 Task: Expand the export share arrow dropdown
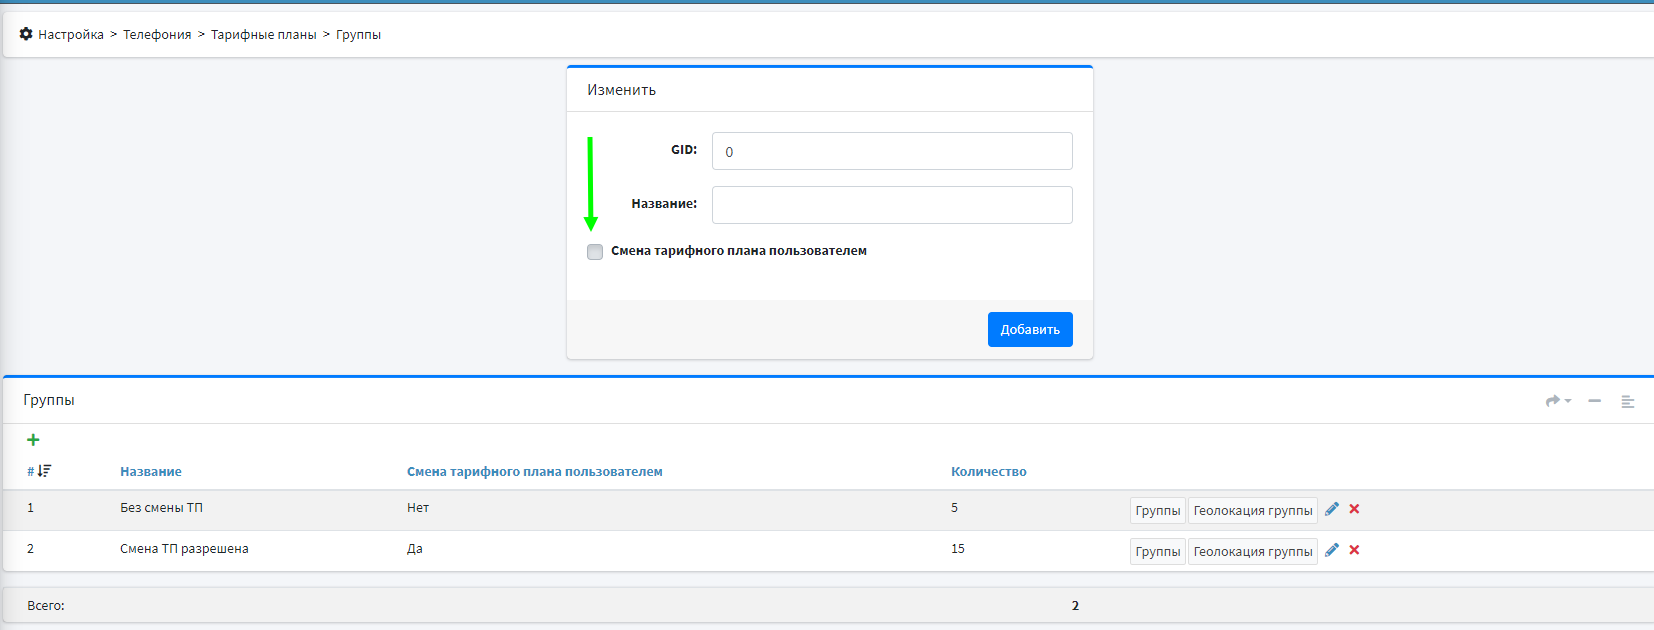pyautogui.click(x=1557, y=401)
